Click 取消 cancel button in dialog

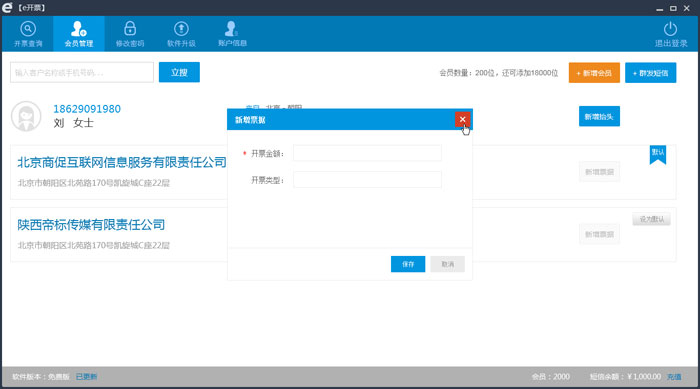coord(447,264)
